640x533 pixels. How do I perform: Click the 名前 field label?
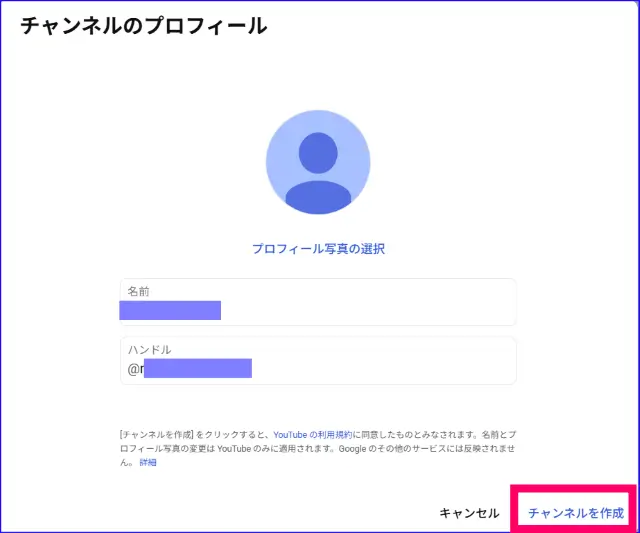coord(139,291)
